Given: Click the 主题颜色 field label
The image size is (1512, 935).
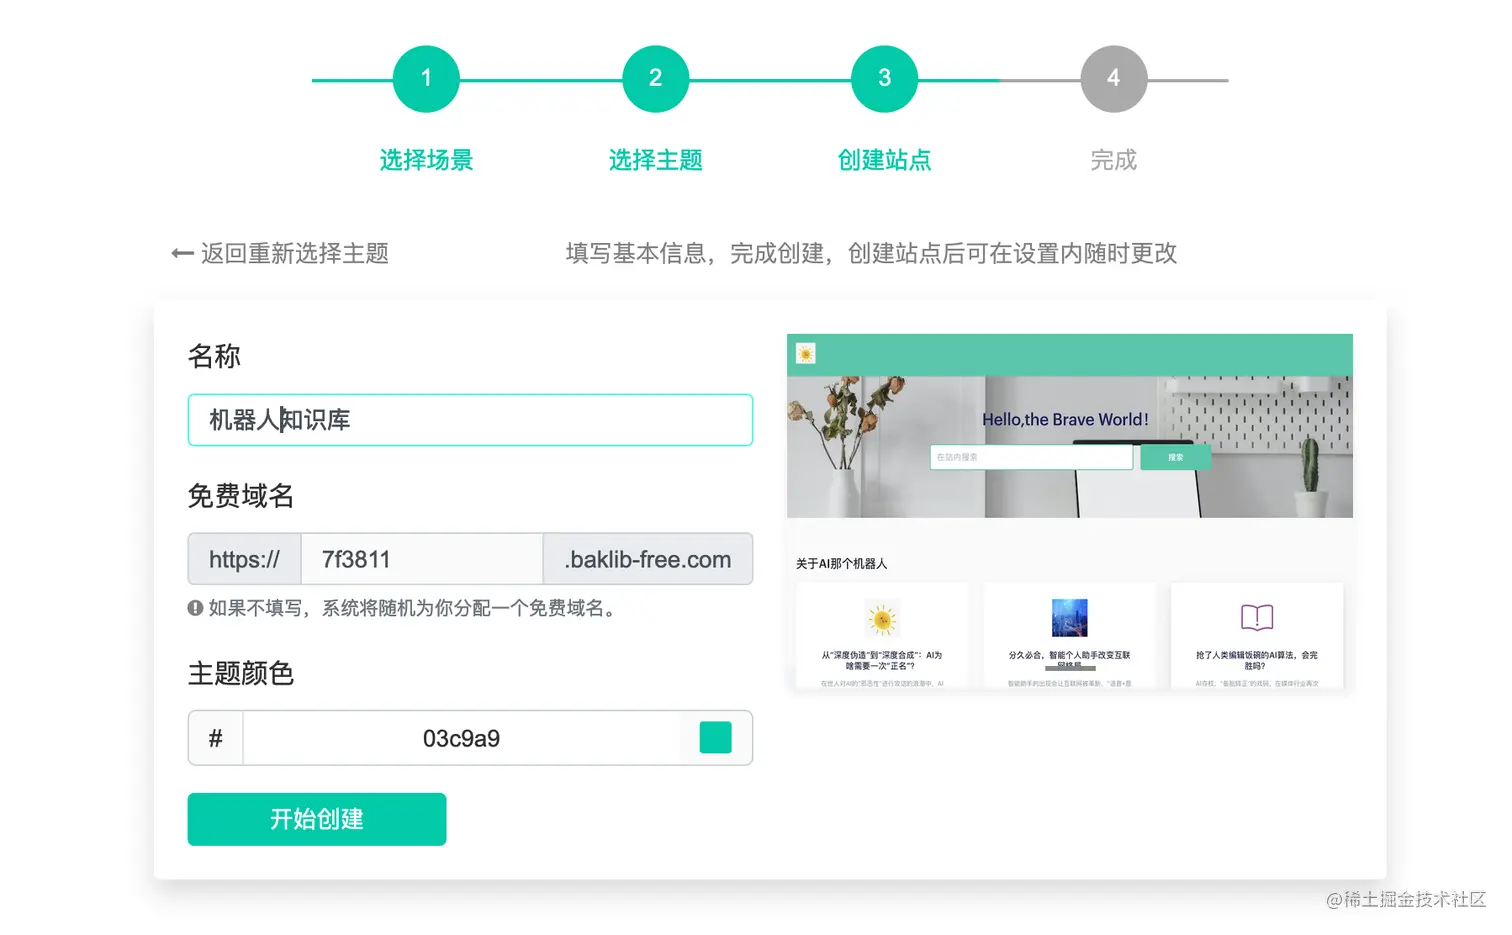Looking at the screenshot, I should point(241,673).
